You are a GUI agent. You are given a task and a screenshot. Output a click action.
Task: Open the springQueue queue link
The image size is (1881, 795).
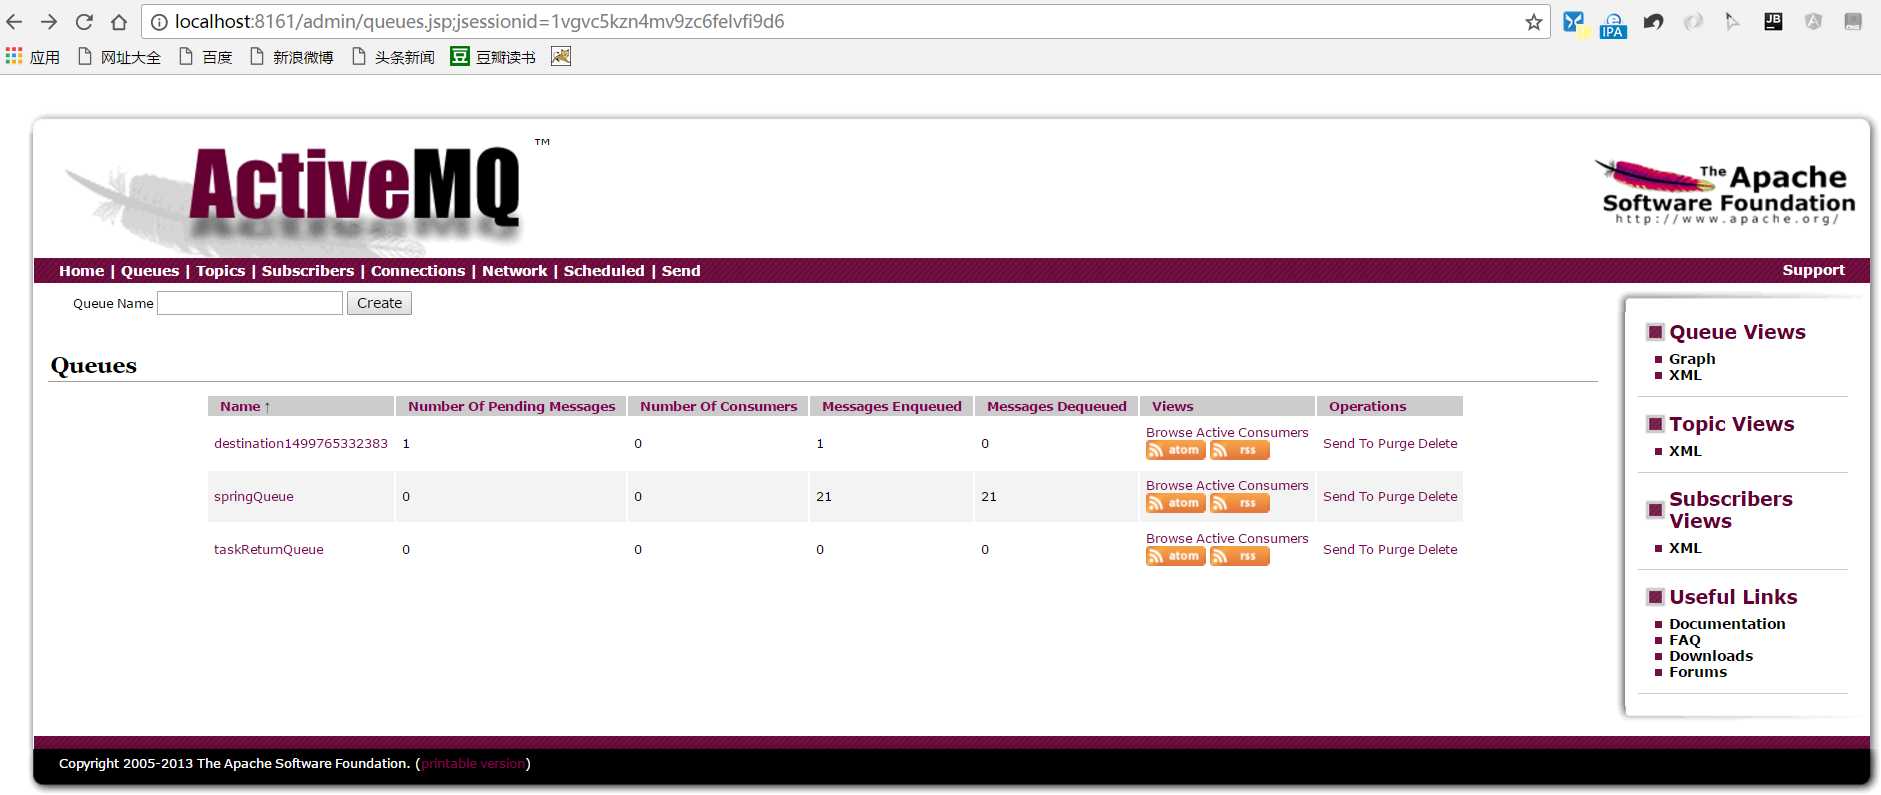click(254, 497)
